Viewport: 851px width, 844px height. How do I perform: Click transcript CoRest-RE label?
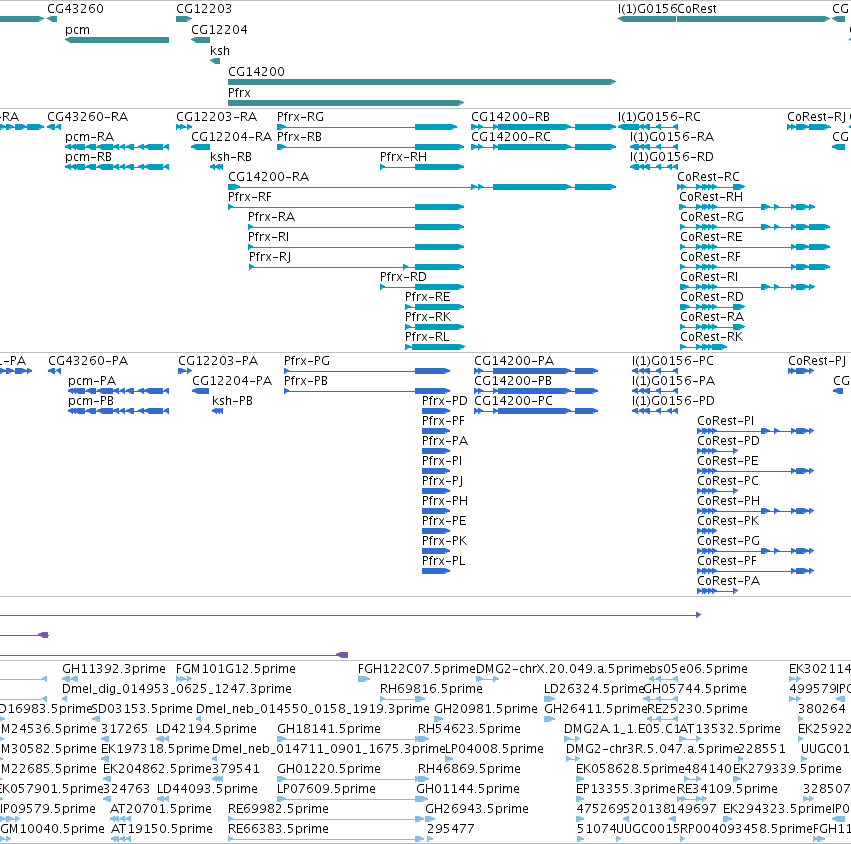pos(712,237)
